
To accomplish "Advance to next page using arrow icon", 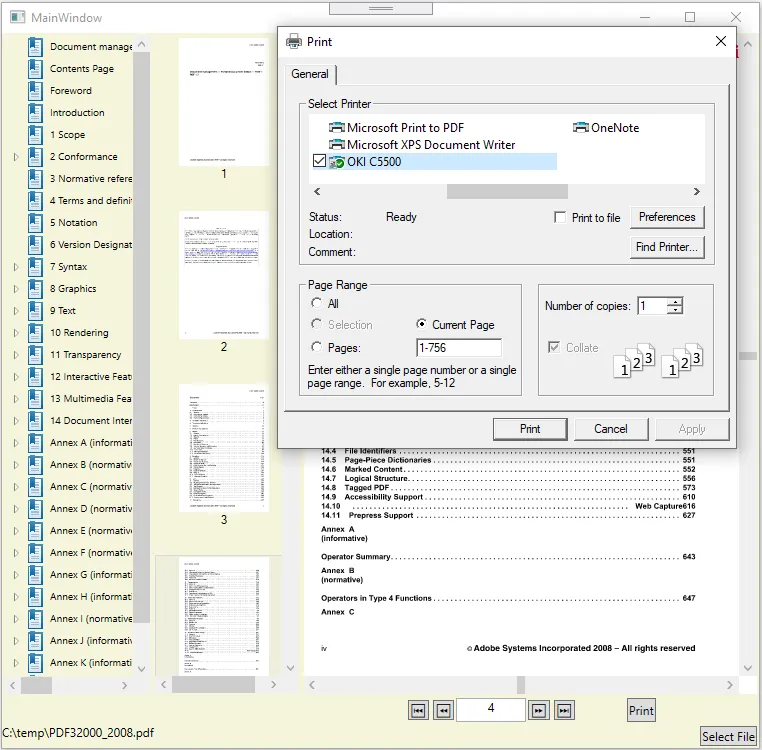I will click(539, 710).
